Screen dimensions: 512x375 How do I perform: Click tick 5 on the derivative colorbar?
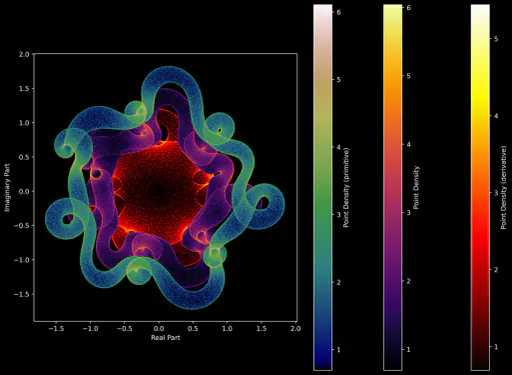[496, 39]
